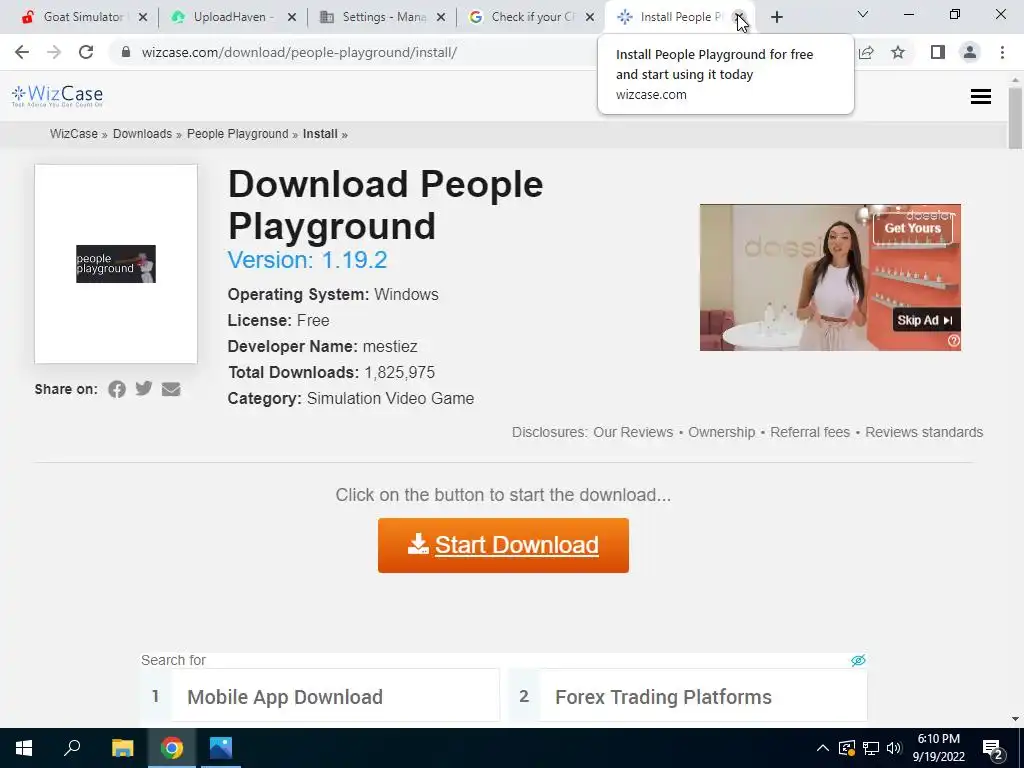Open the Our Reviews disclosure link
Viewport: 1024px width, 768px height.
633,432
